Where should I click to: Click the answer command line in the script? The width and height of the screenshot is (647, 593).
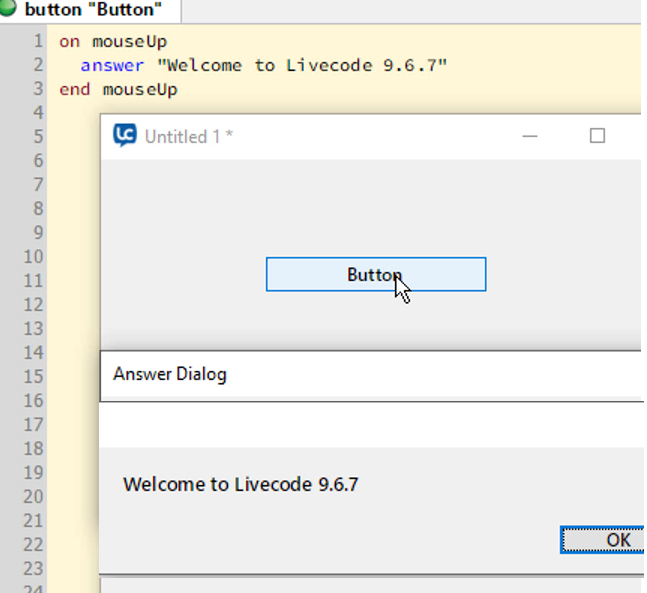pyautogui.click(x=264, y=66)
